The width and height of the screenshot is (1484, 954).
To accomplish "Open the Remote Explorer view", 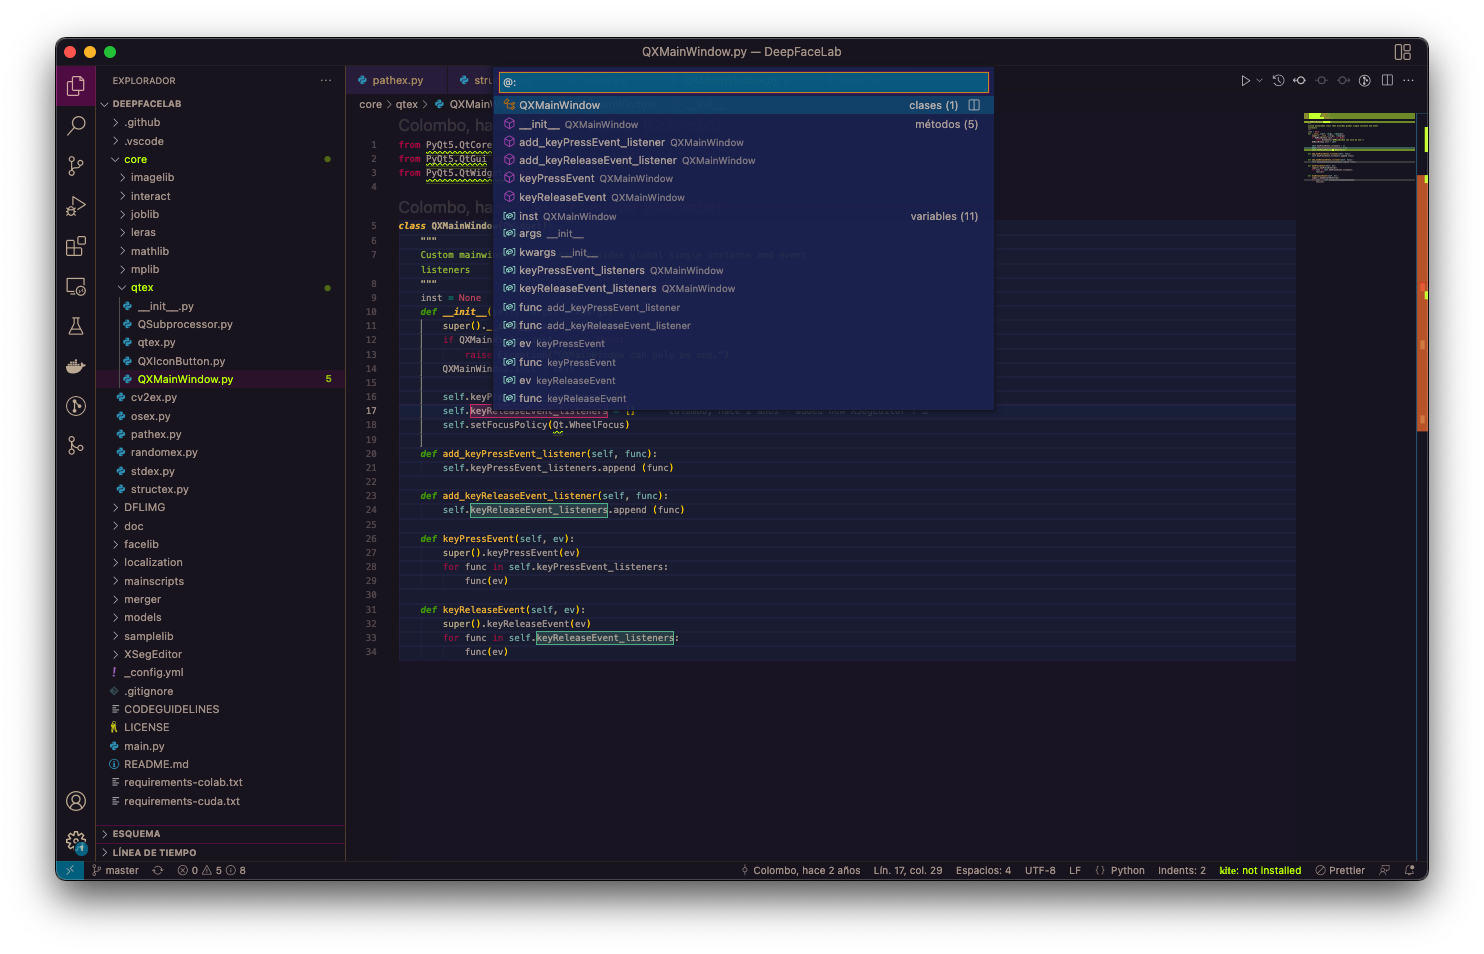I will point(75,286).
